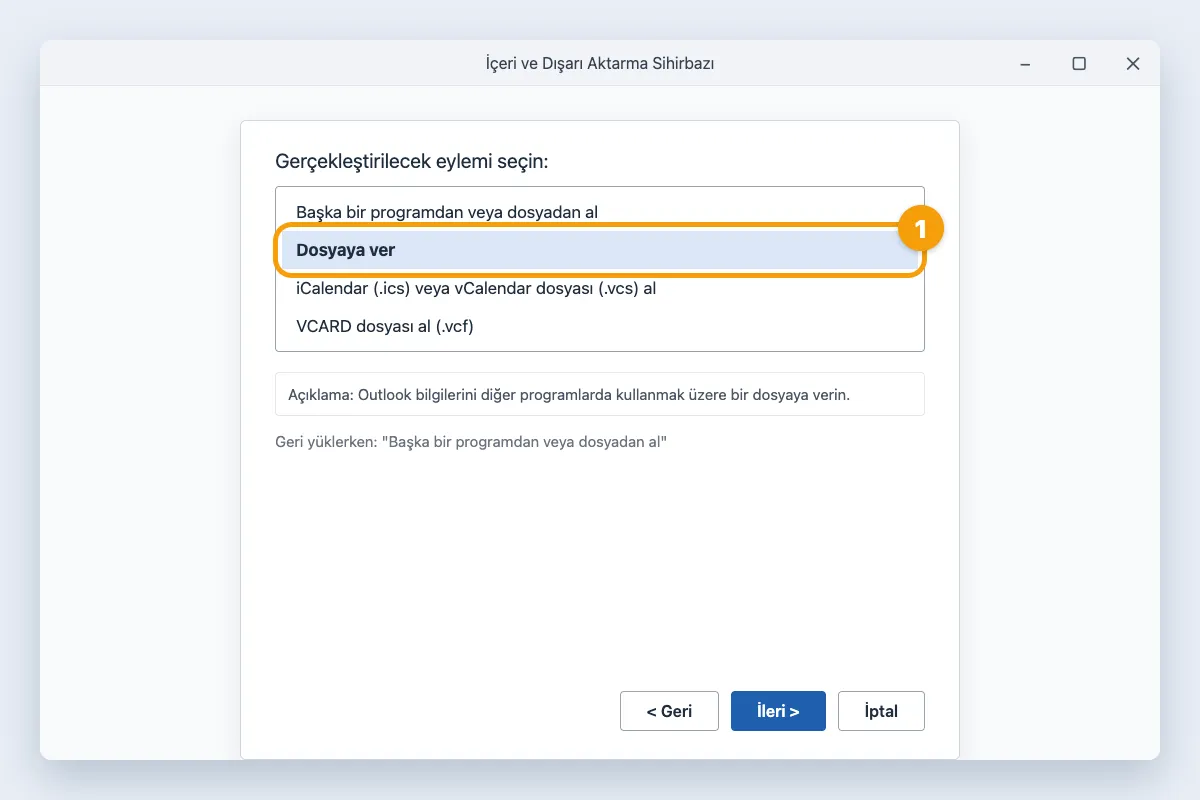Viewport: 1200px width, 800px height.
Task: Cancel the wizard with "İptal"
Action: 881,711
